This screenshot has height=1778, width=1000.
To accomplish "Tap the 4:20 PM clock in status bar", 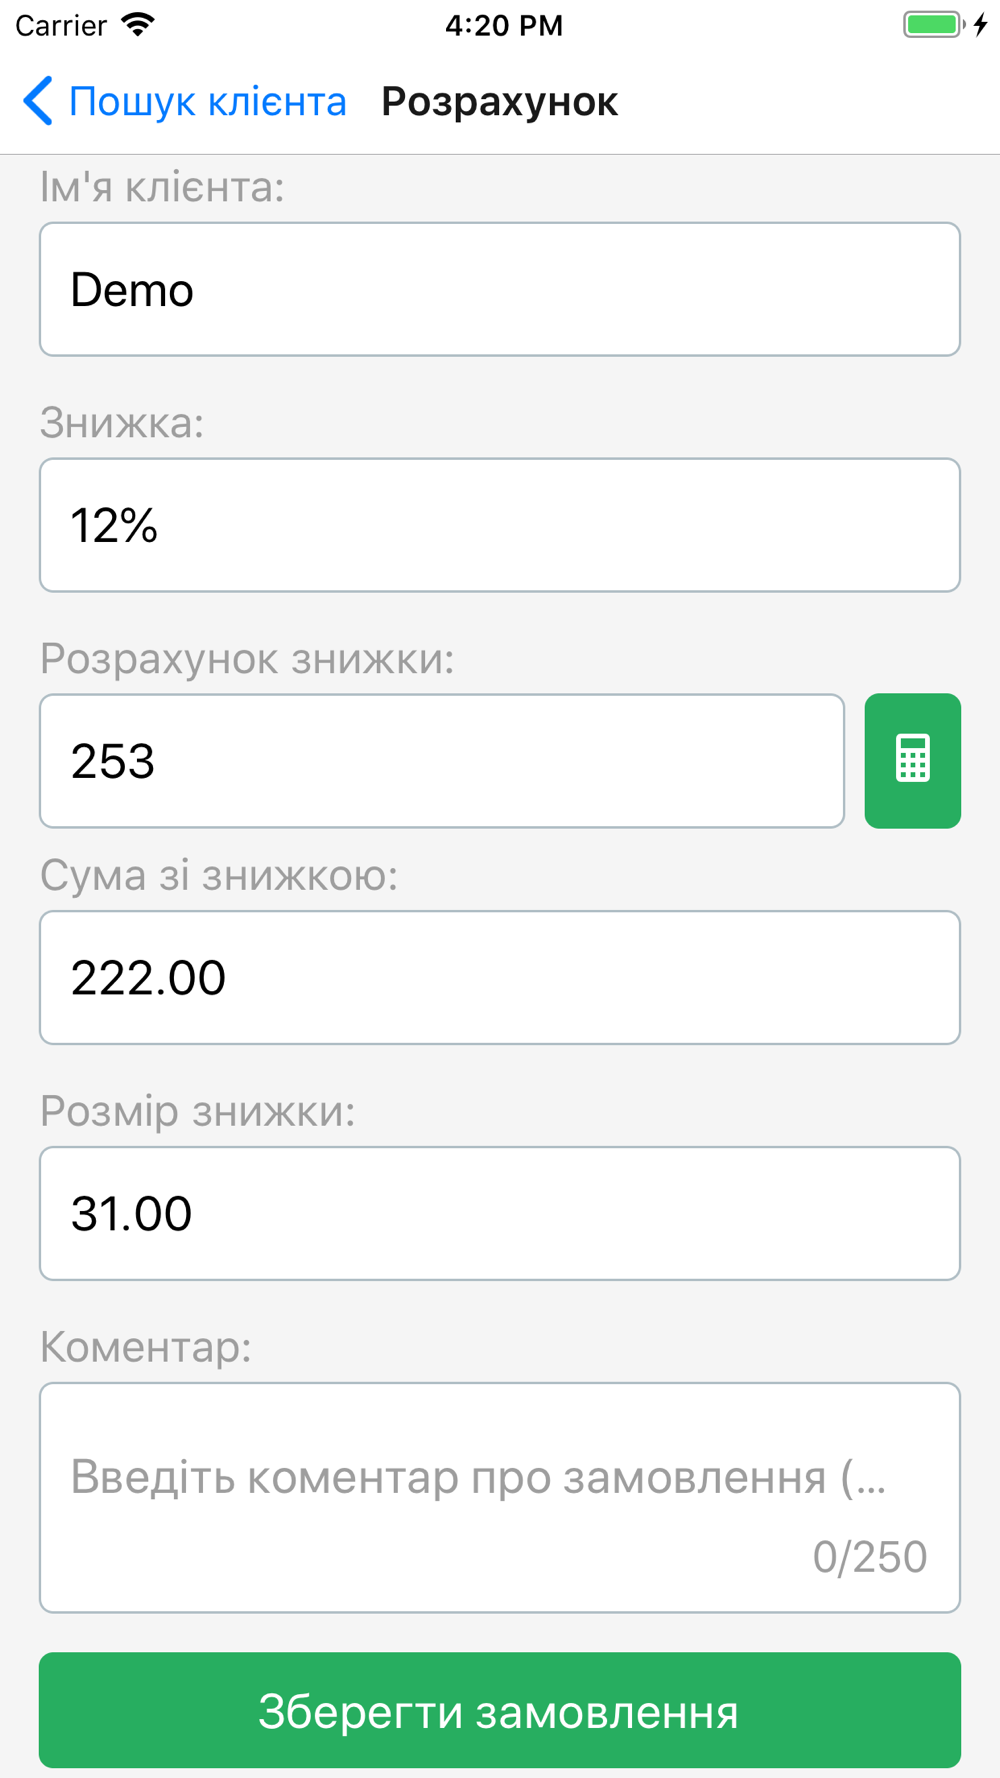I will tap(504, 25).
